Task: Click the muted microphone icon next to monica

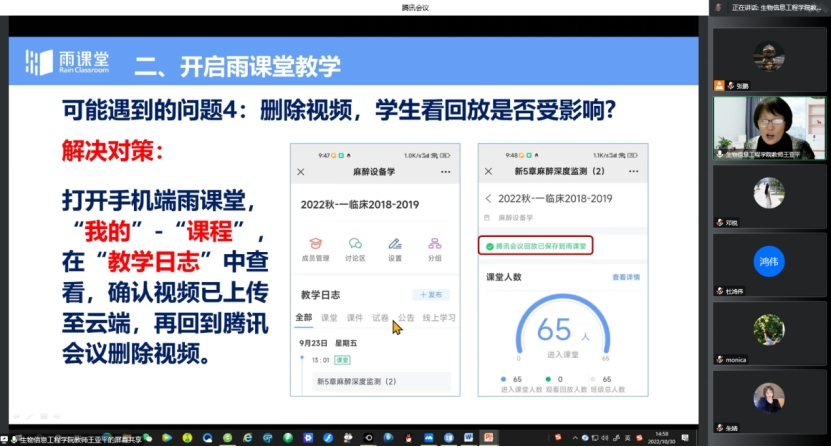Action: [720, 360]
